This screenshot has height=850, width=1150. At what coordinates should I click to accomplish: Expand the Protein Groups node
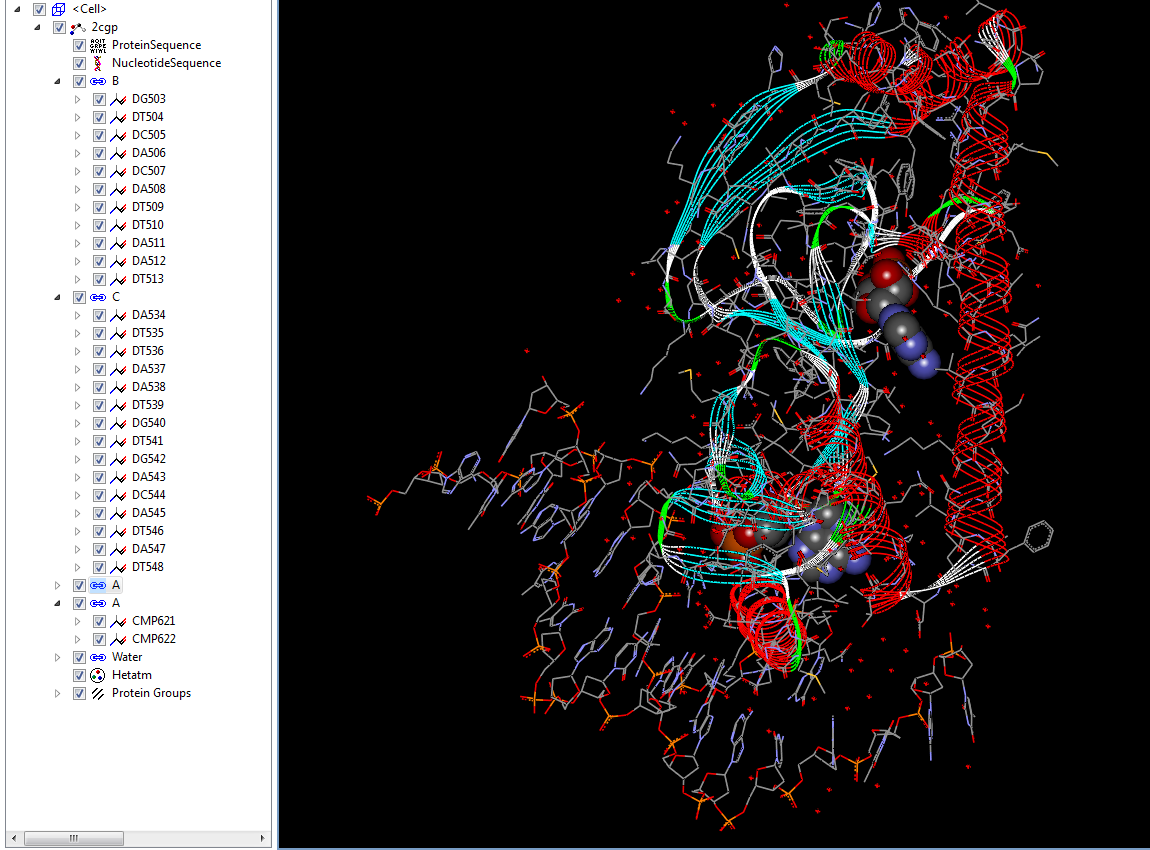pos(57,693)
